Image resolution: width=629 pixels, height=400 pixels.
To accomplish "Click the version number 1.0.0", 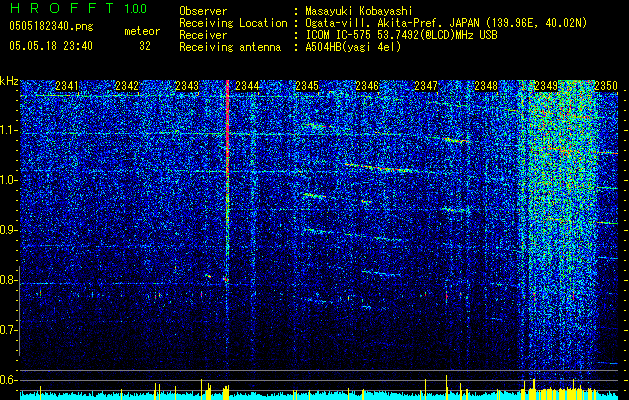I will coord(136,9).
